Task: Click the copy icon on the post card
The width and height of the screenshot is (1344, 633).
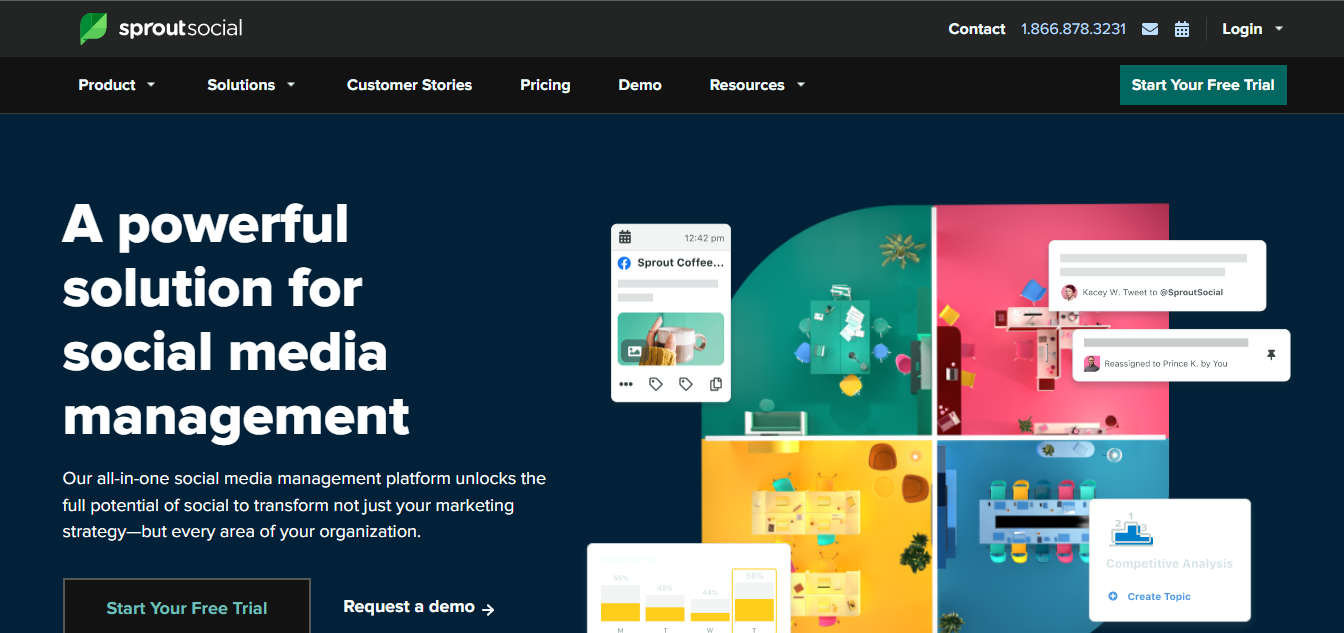Action: pyautogui.click(x=715, y=384)
